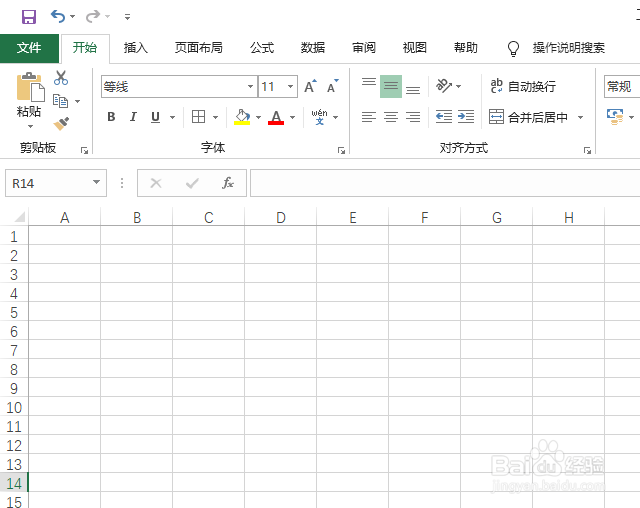The height and width of the screenshot is (508, 640).
Task: Click the Select All corner triangle
Action: pos(20,217)
